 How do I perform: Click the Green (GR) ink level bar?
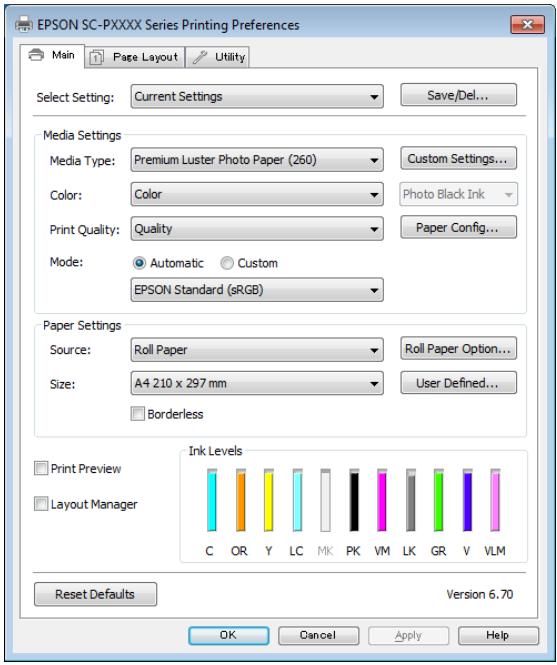pos(439,500)
